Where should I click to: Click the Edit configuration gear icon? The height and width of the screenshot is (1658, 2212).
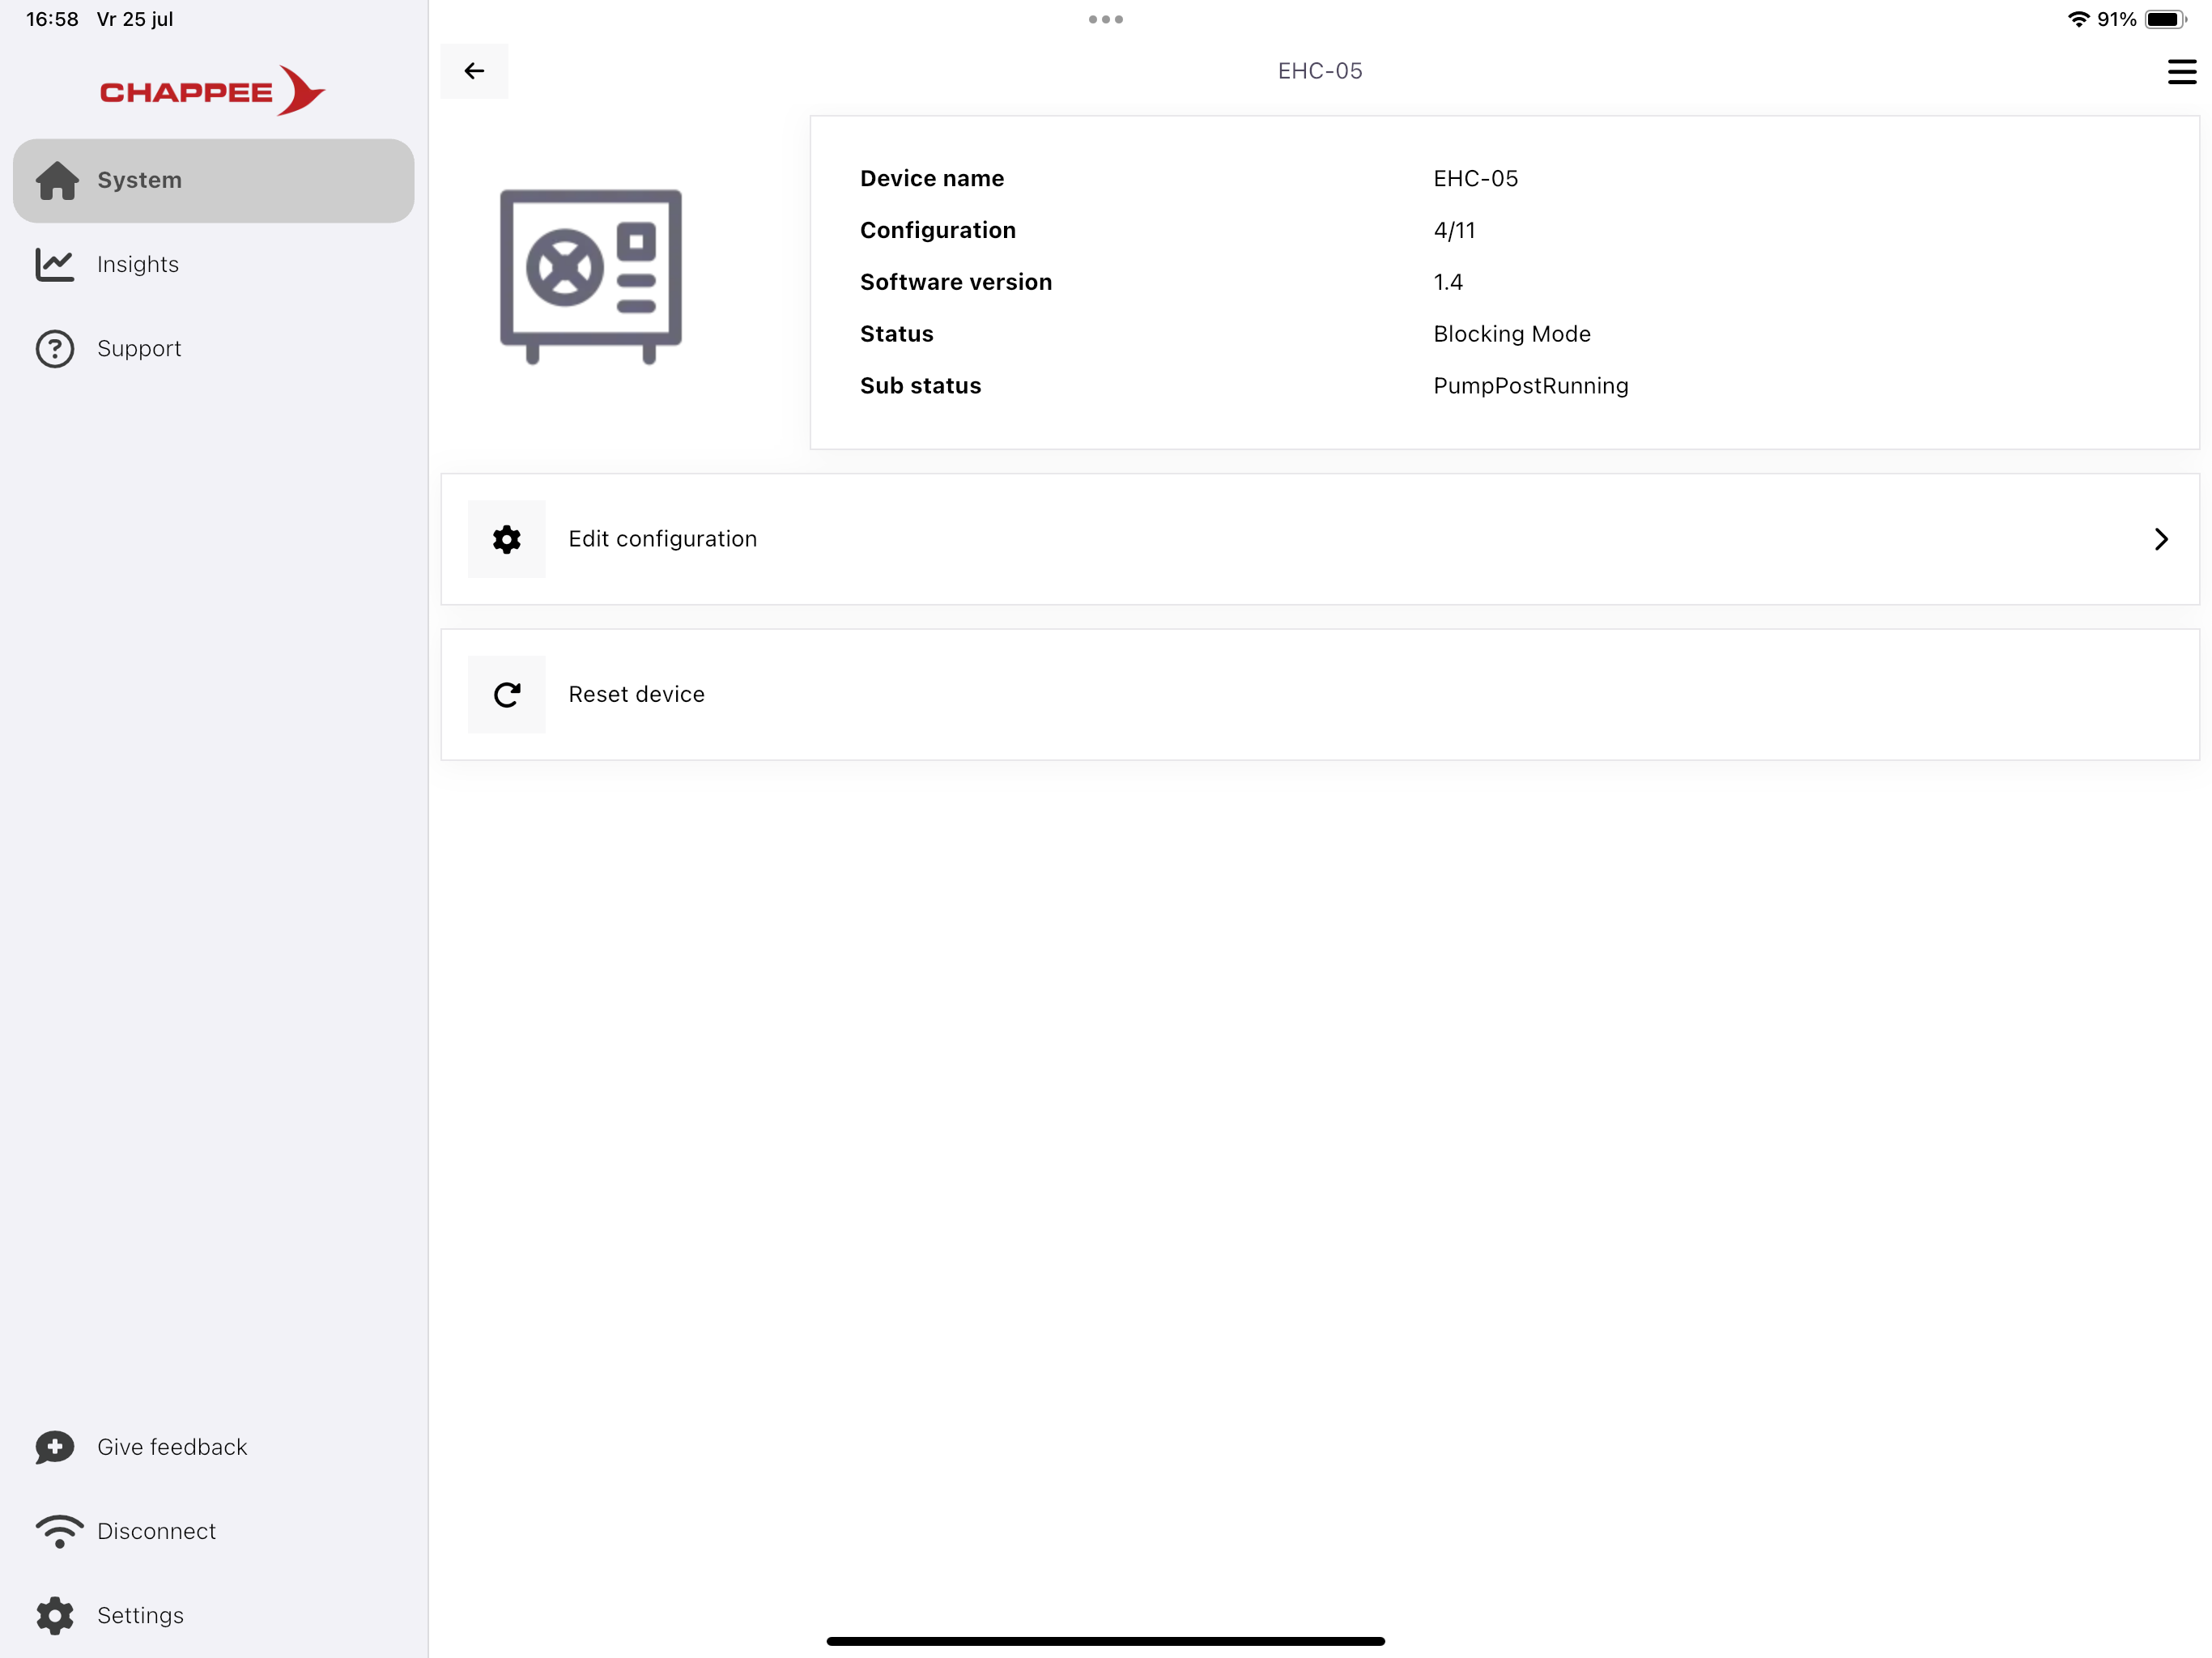(507, 539)
